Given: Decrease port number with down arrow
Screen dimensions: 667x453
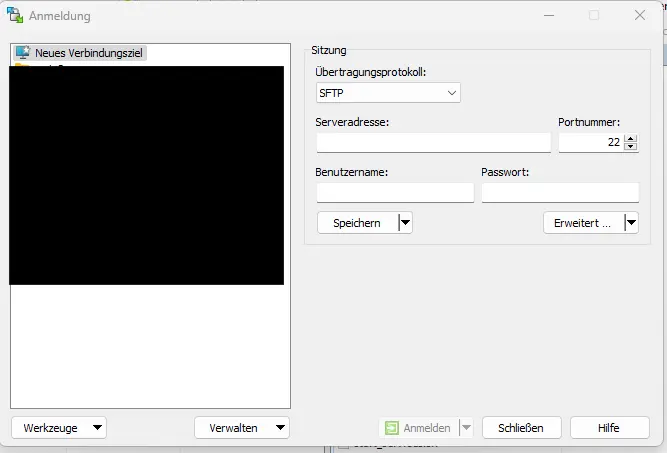Looking at the screenshot, I should (630, 148).
